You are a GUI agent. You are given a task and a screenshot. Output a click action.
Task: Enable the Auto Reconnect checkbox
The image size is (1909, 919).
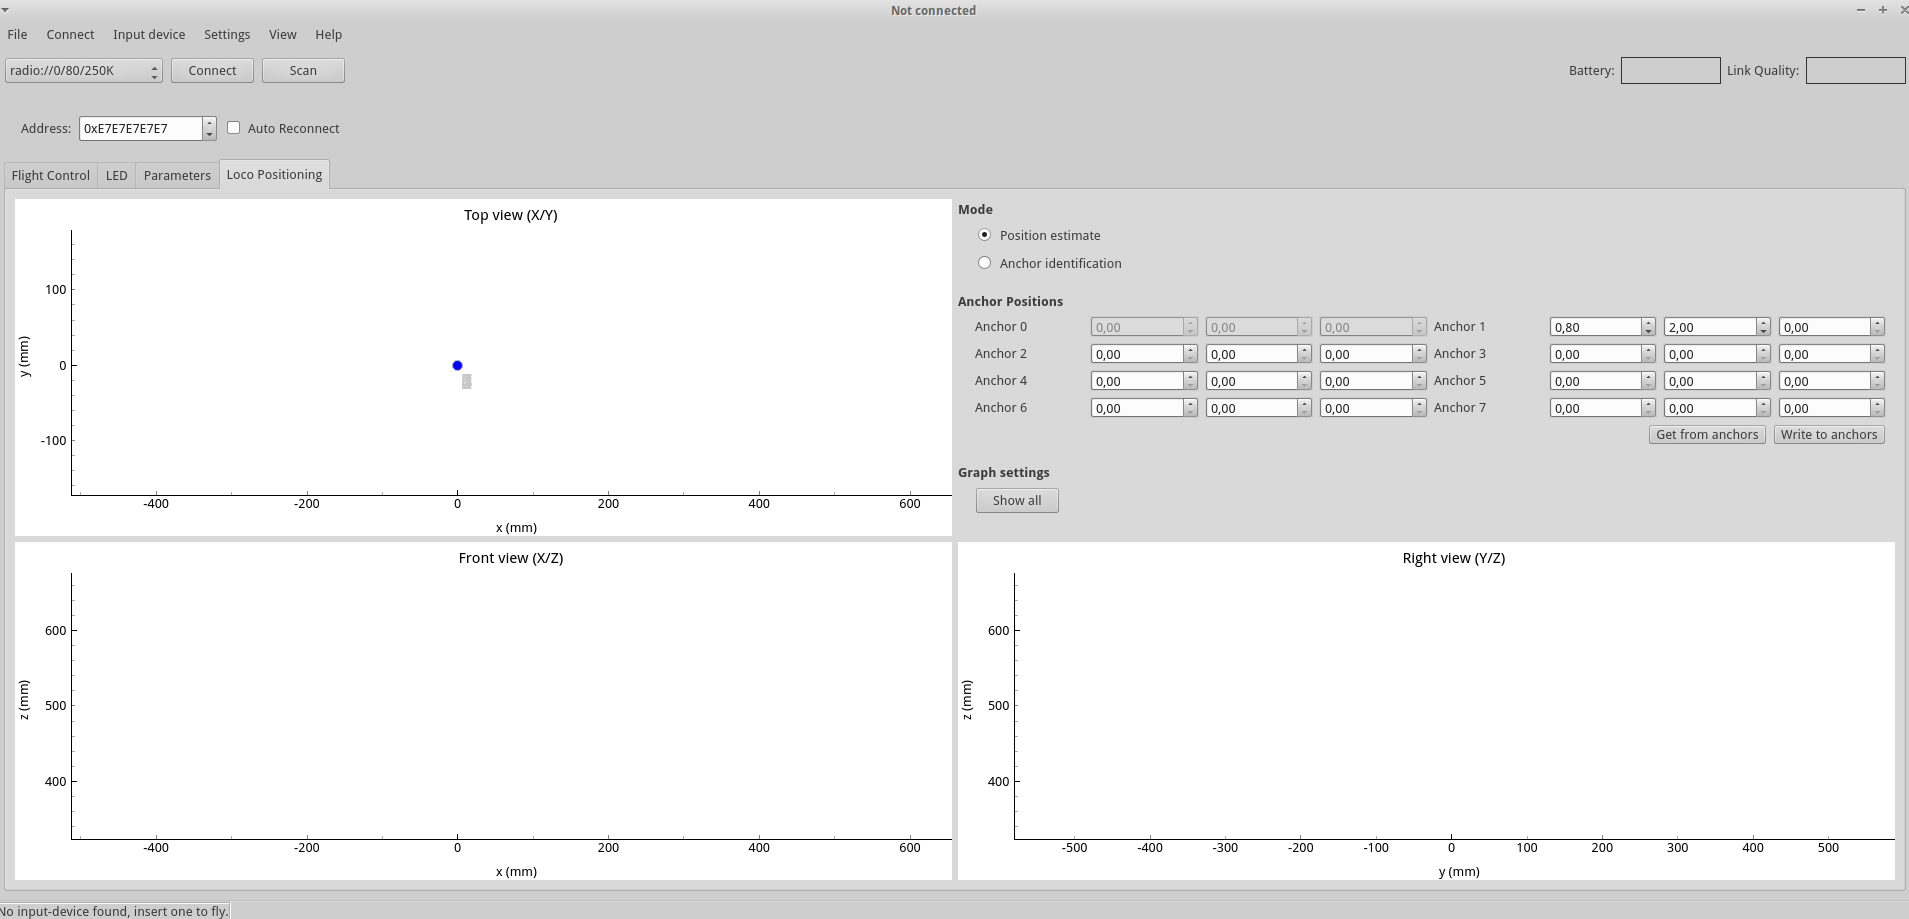tap(234, 128)
